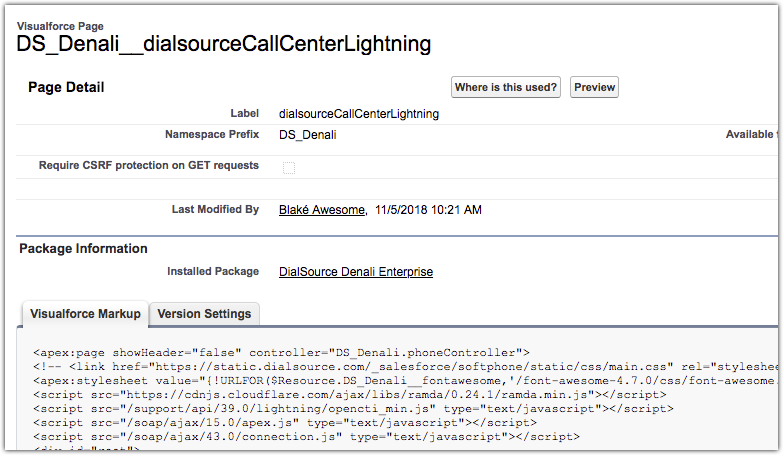Click the Page Detail heading
The height and width of the screenshot is (455, 783).
(x=66, y=87)
